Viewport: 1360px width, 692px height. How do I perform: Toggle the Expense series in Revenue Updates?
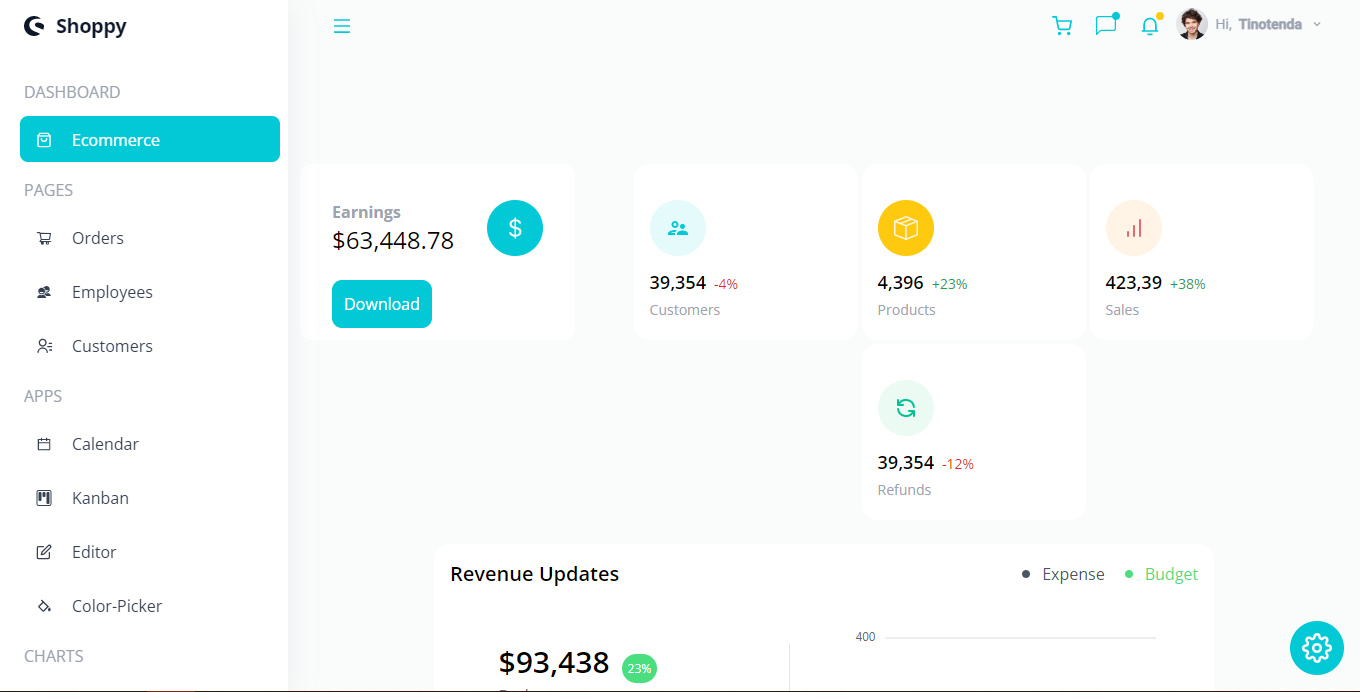[1073, 573]
